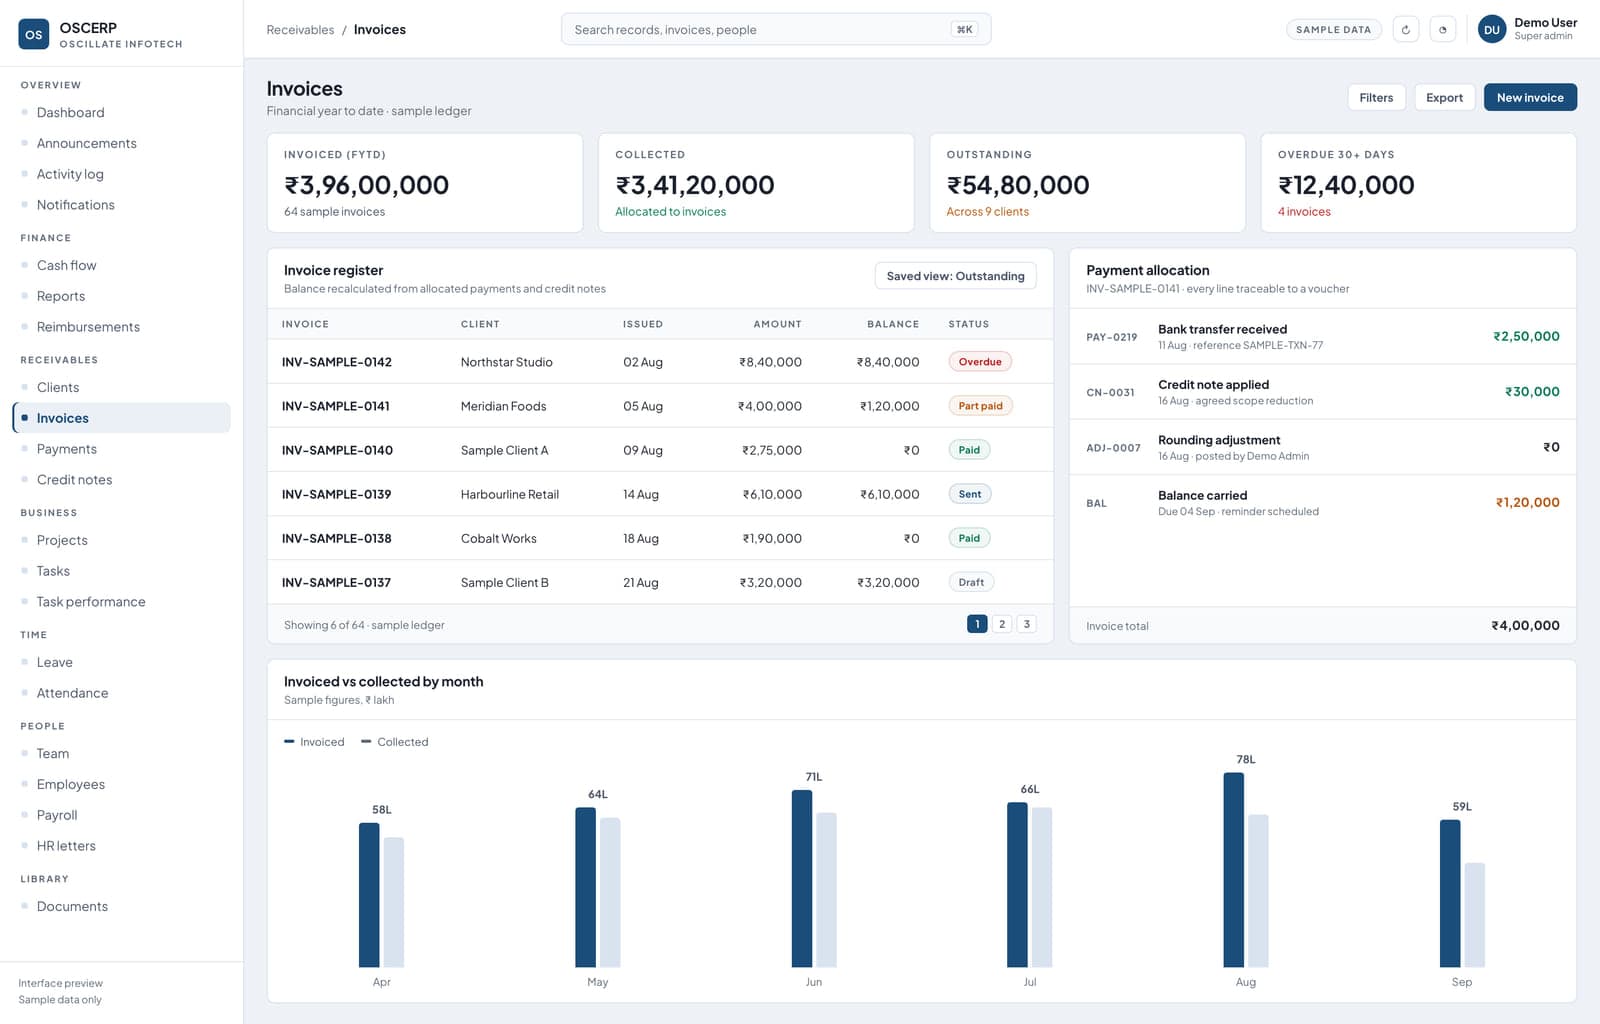
Task: Open the DU user avatar
Action: coord(1491,30)
